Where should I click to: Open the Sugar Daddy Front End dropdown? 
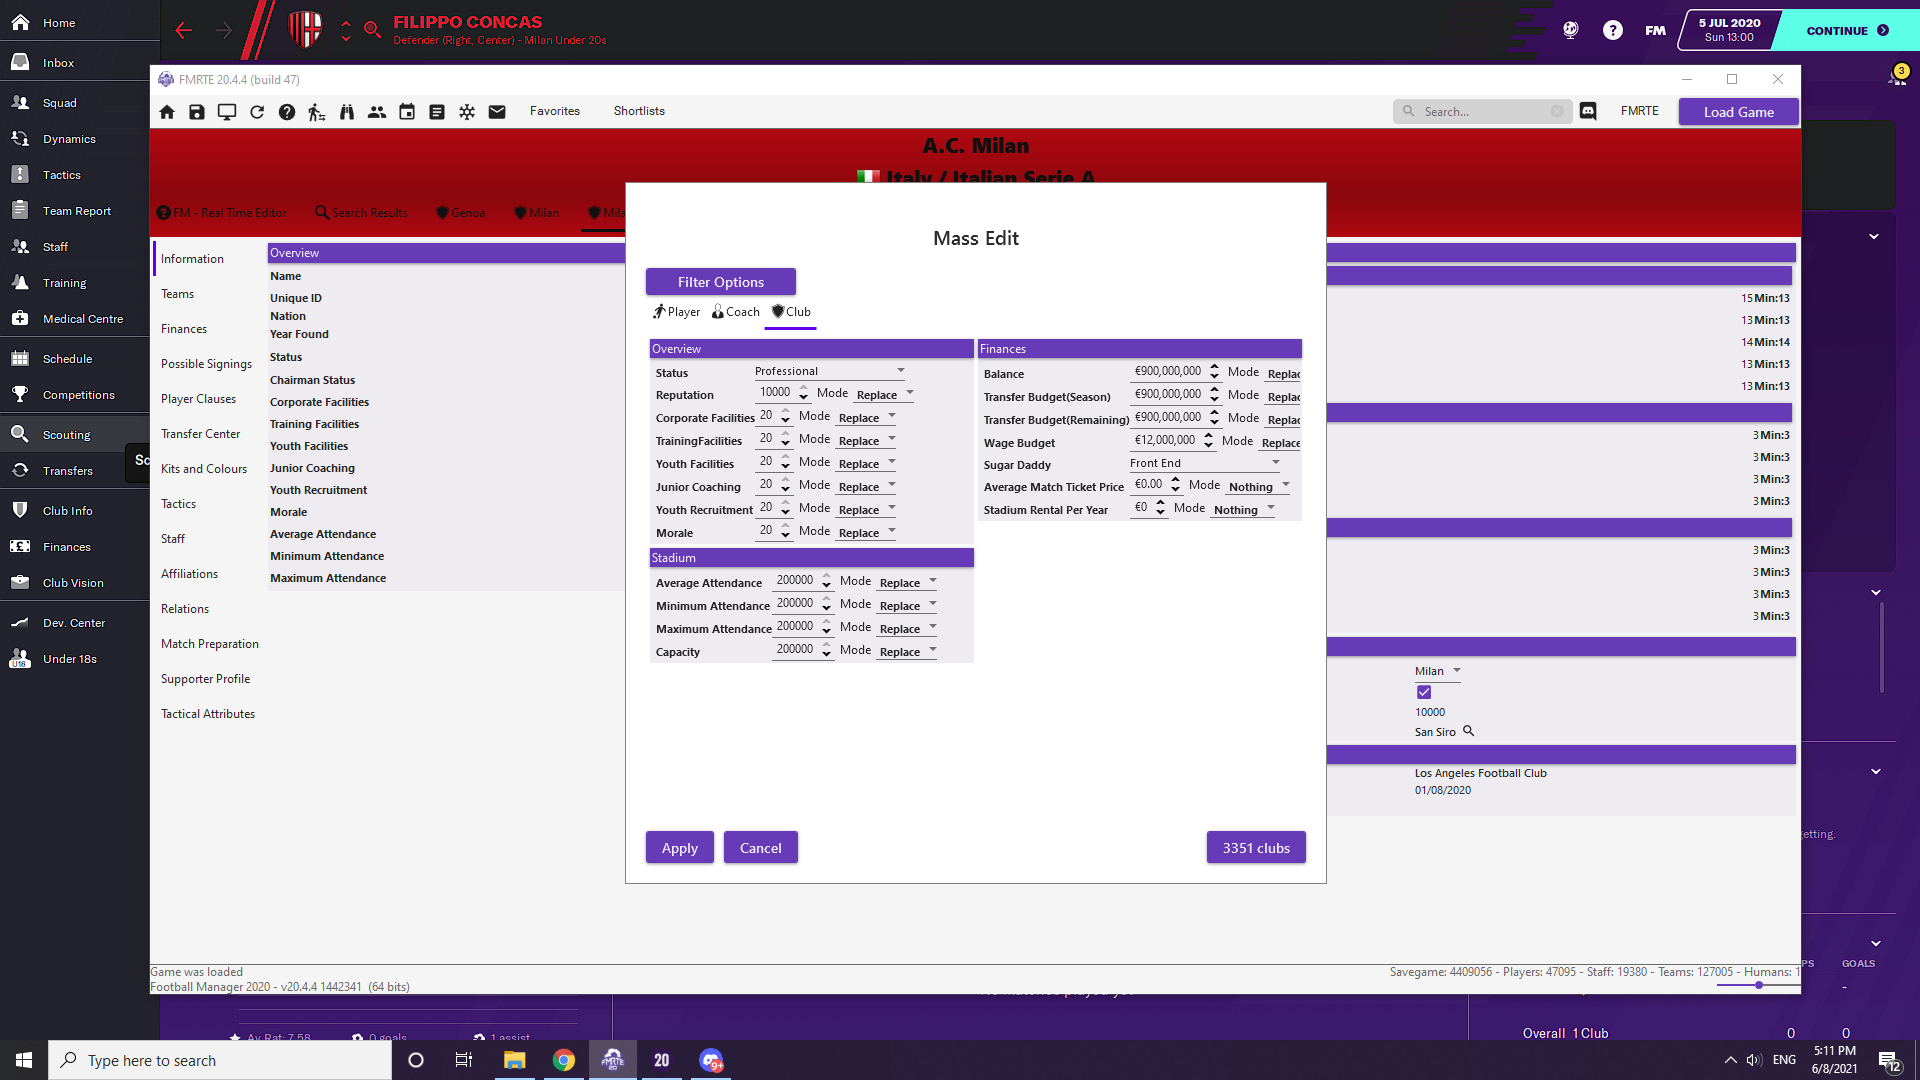click(x=1204, y=463)
